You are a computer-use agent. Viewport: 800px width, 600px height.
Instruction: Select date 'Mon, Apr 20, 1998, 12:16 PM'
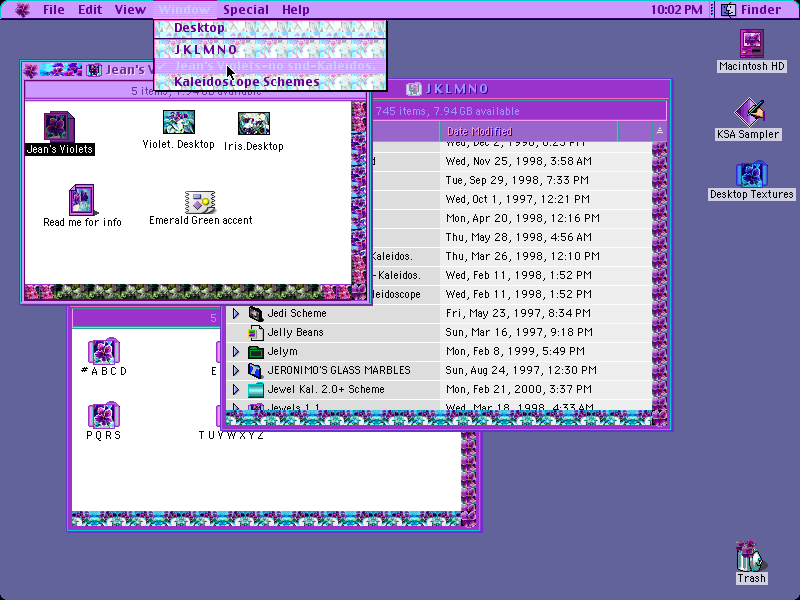click(522, 218)
